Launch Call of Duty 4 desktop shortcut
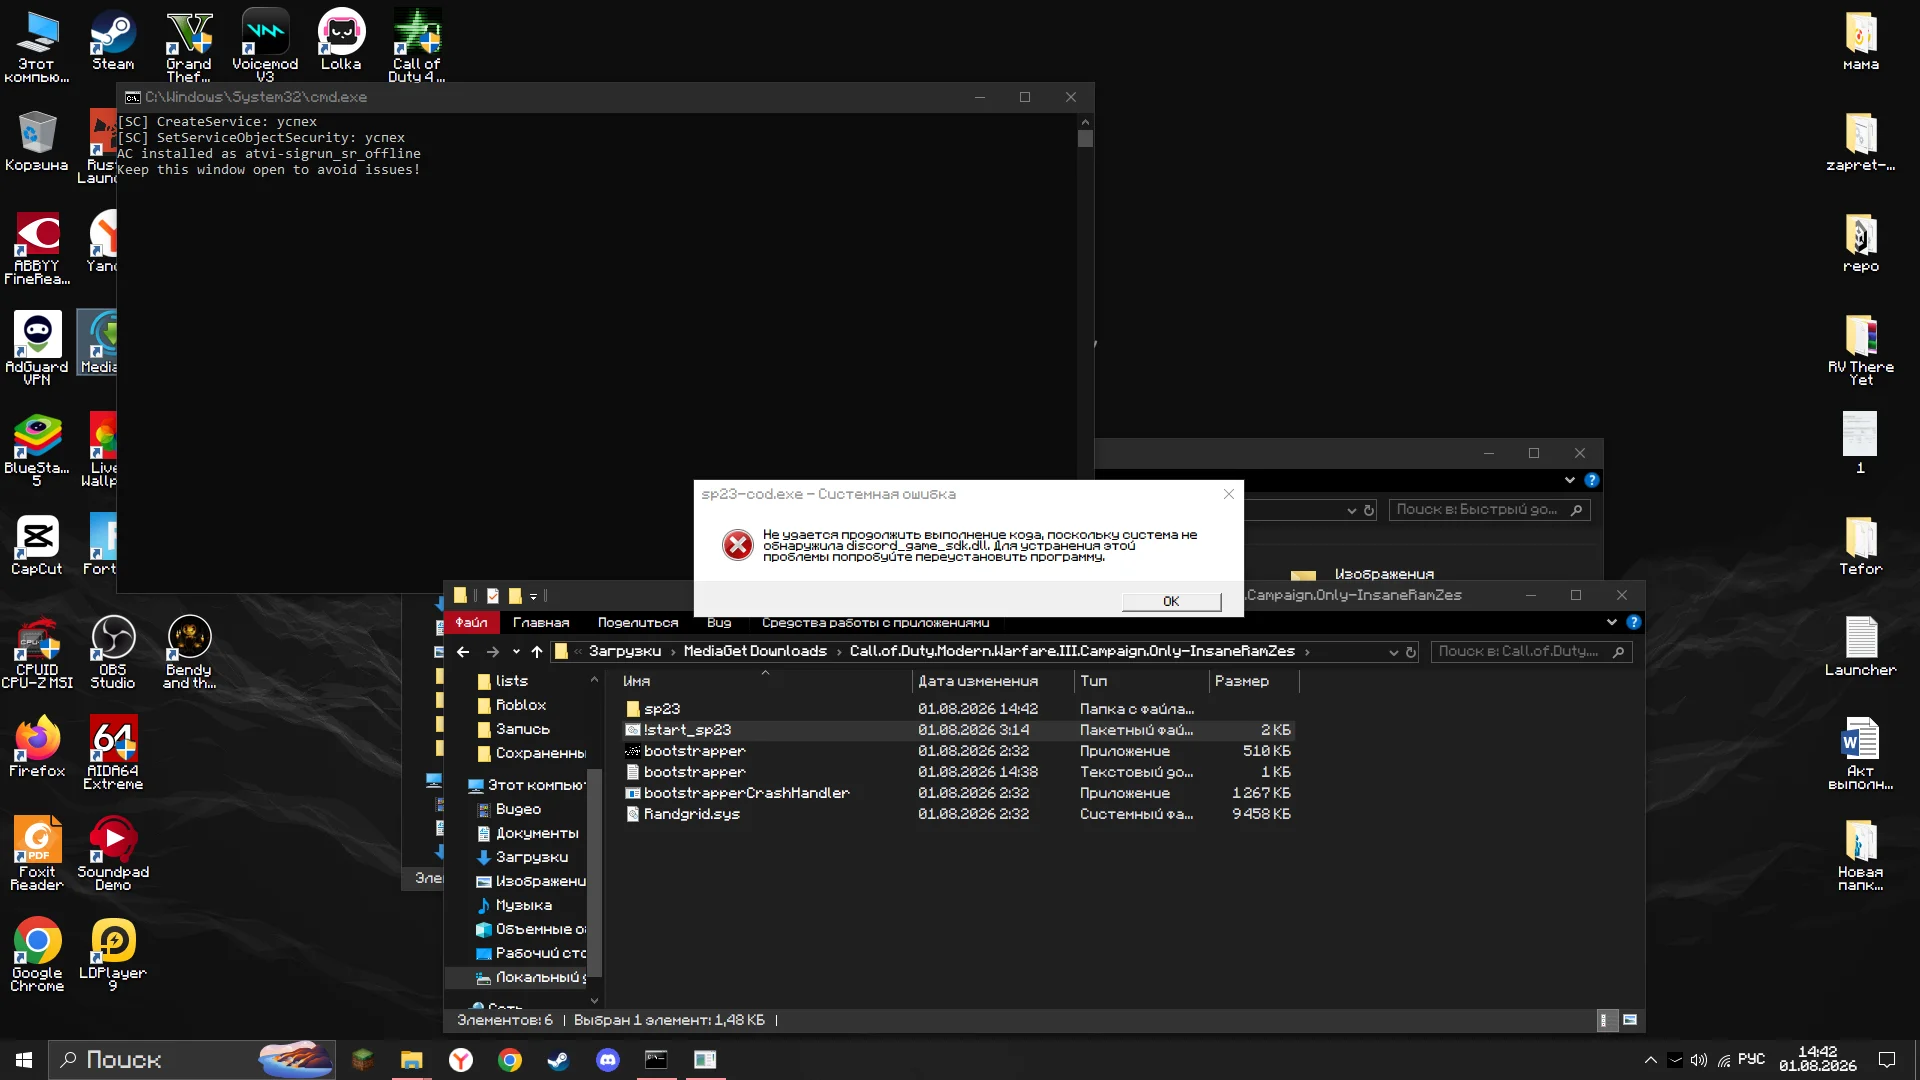This screenshot has width=1920, height=1080. click(417, 45)
